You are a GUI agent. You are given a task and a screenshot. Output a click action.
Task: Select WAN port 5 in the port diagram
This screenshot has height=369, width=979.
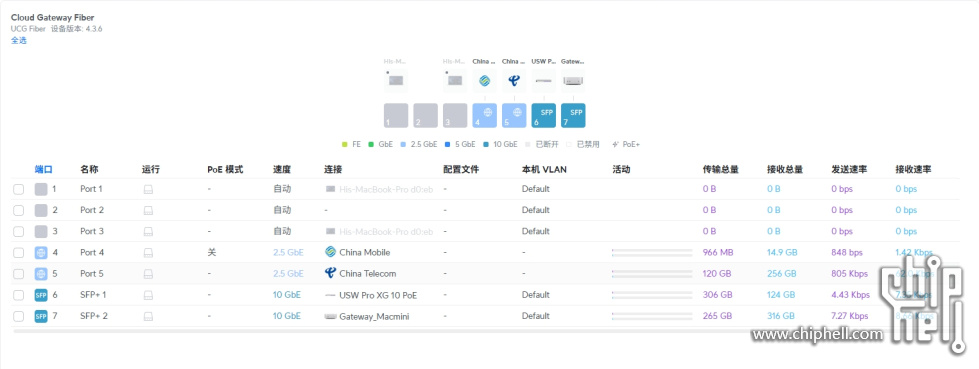[514, 116]
